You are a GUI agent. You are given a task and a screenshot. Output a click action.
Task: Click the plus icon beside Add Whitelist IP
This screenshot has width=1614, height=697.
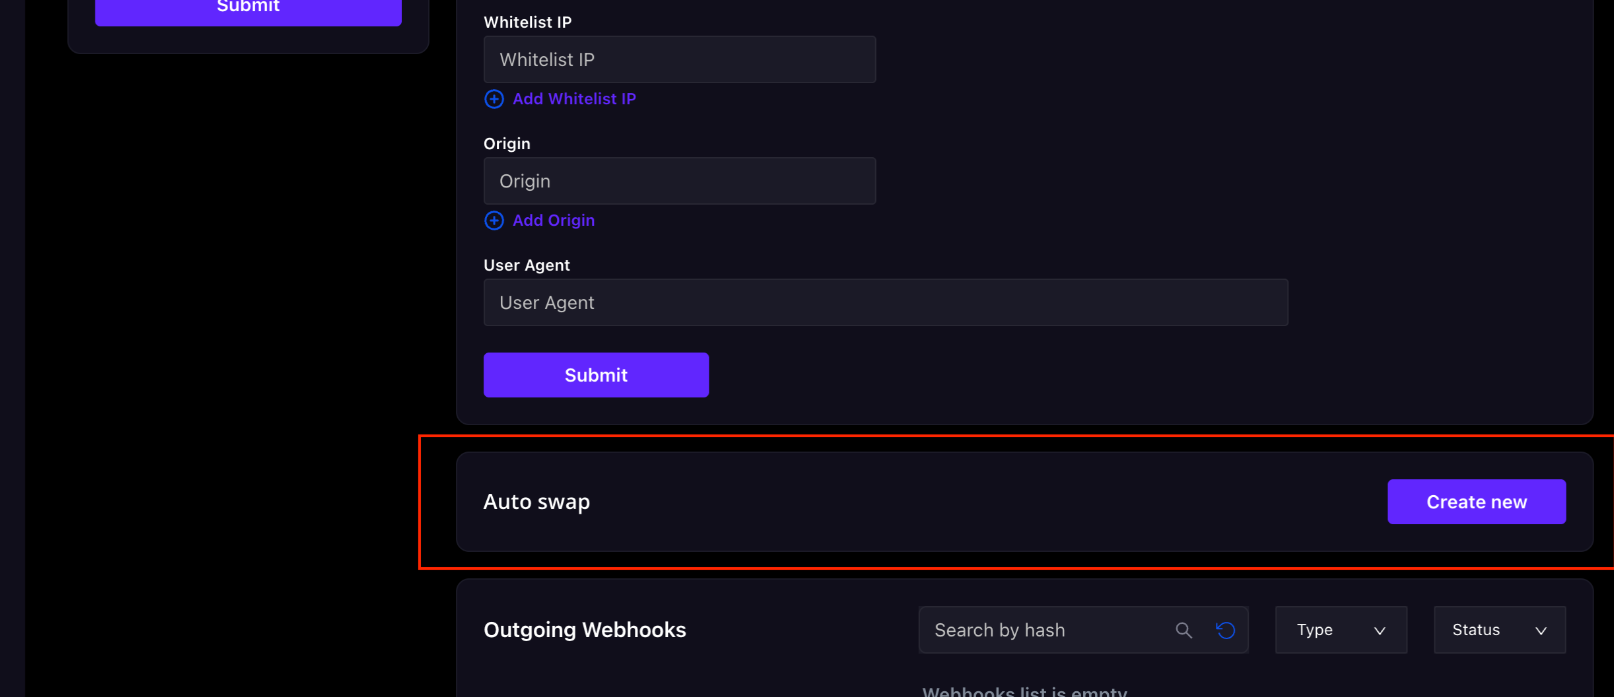point(494,99)
